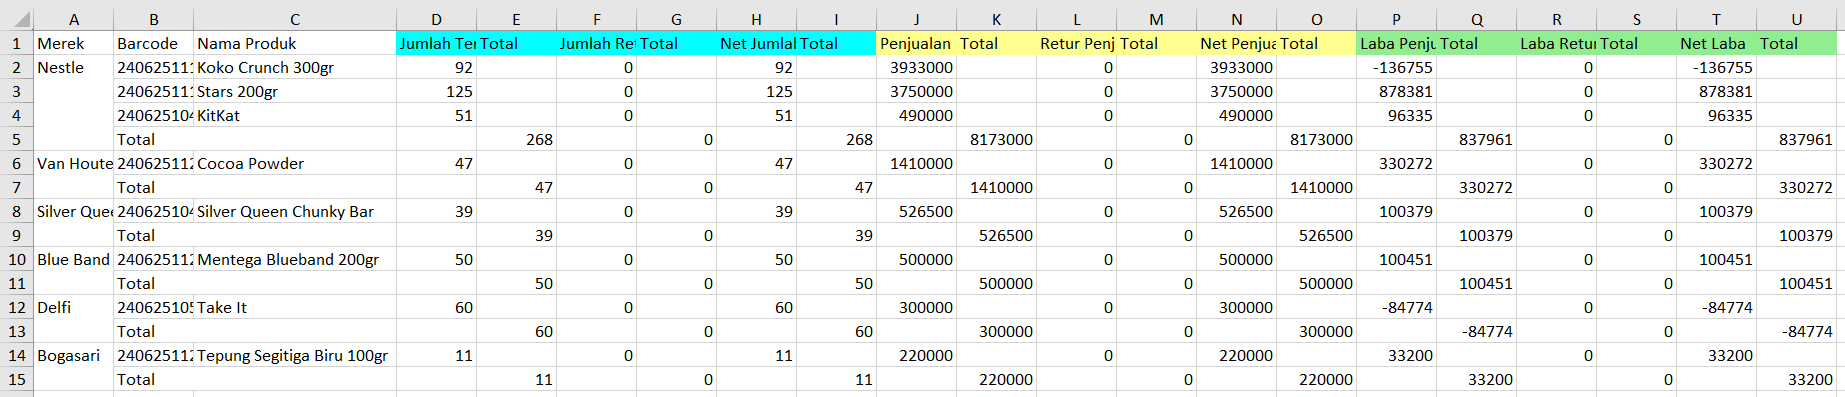This screenshot has width=1845, height=397.
Task: Select the Nestle brand cell
Action: (x=74, y=67)
